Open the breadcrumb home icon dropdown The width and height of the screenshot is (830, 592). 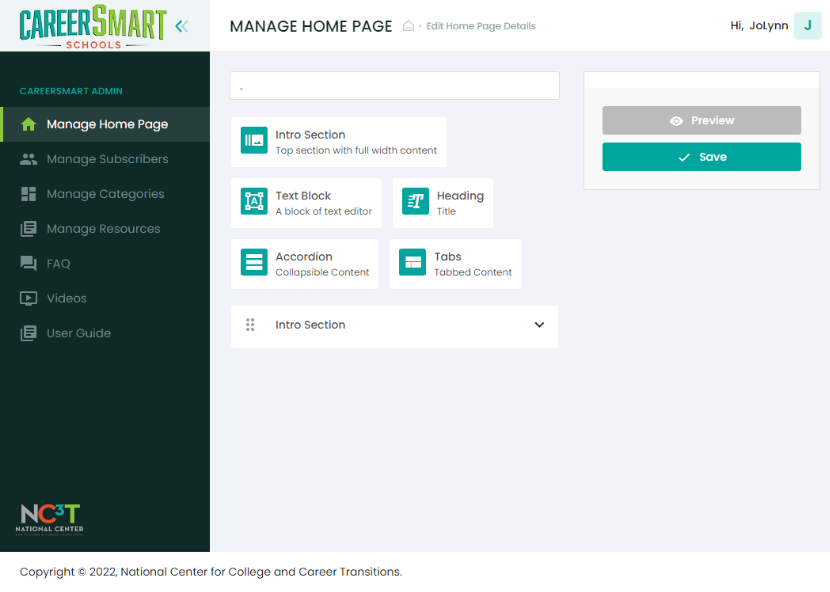pyautogui.click(x=408, y=26)
